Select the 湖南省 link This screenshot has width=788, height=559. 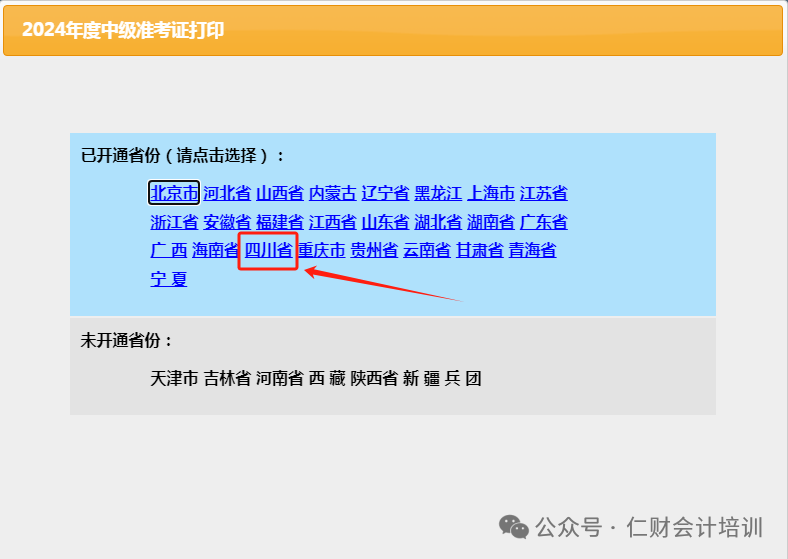491,222
